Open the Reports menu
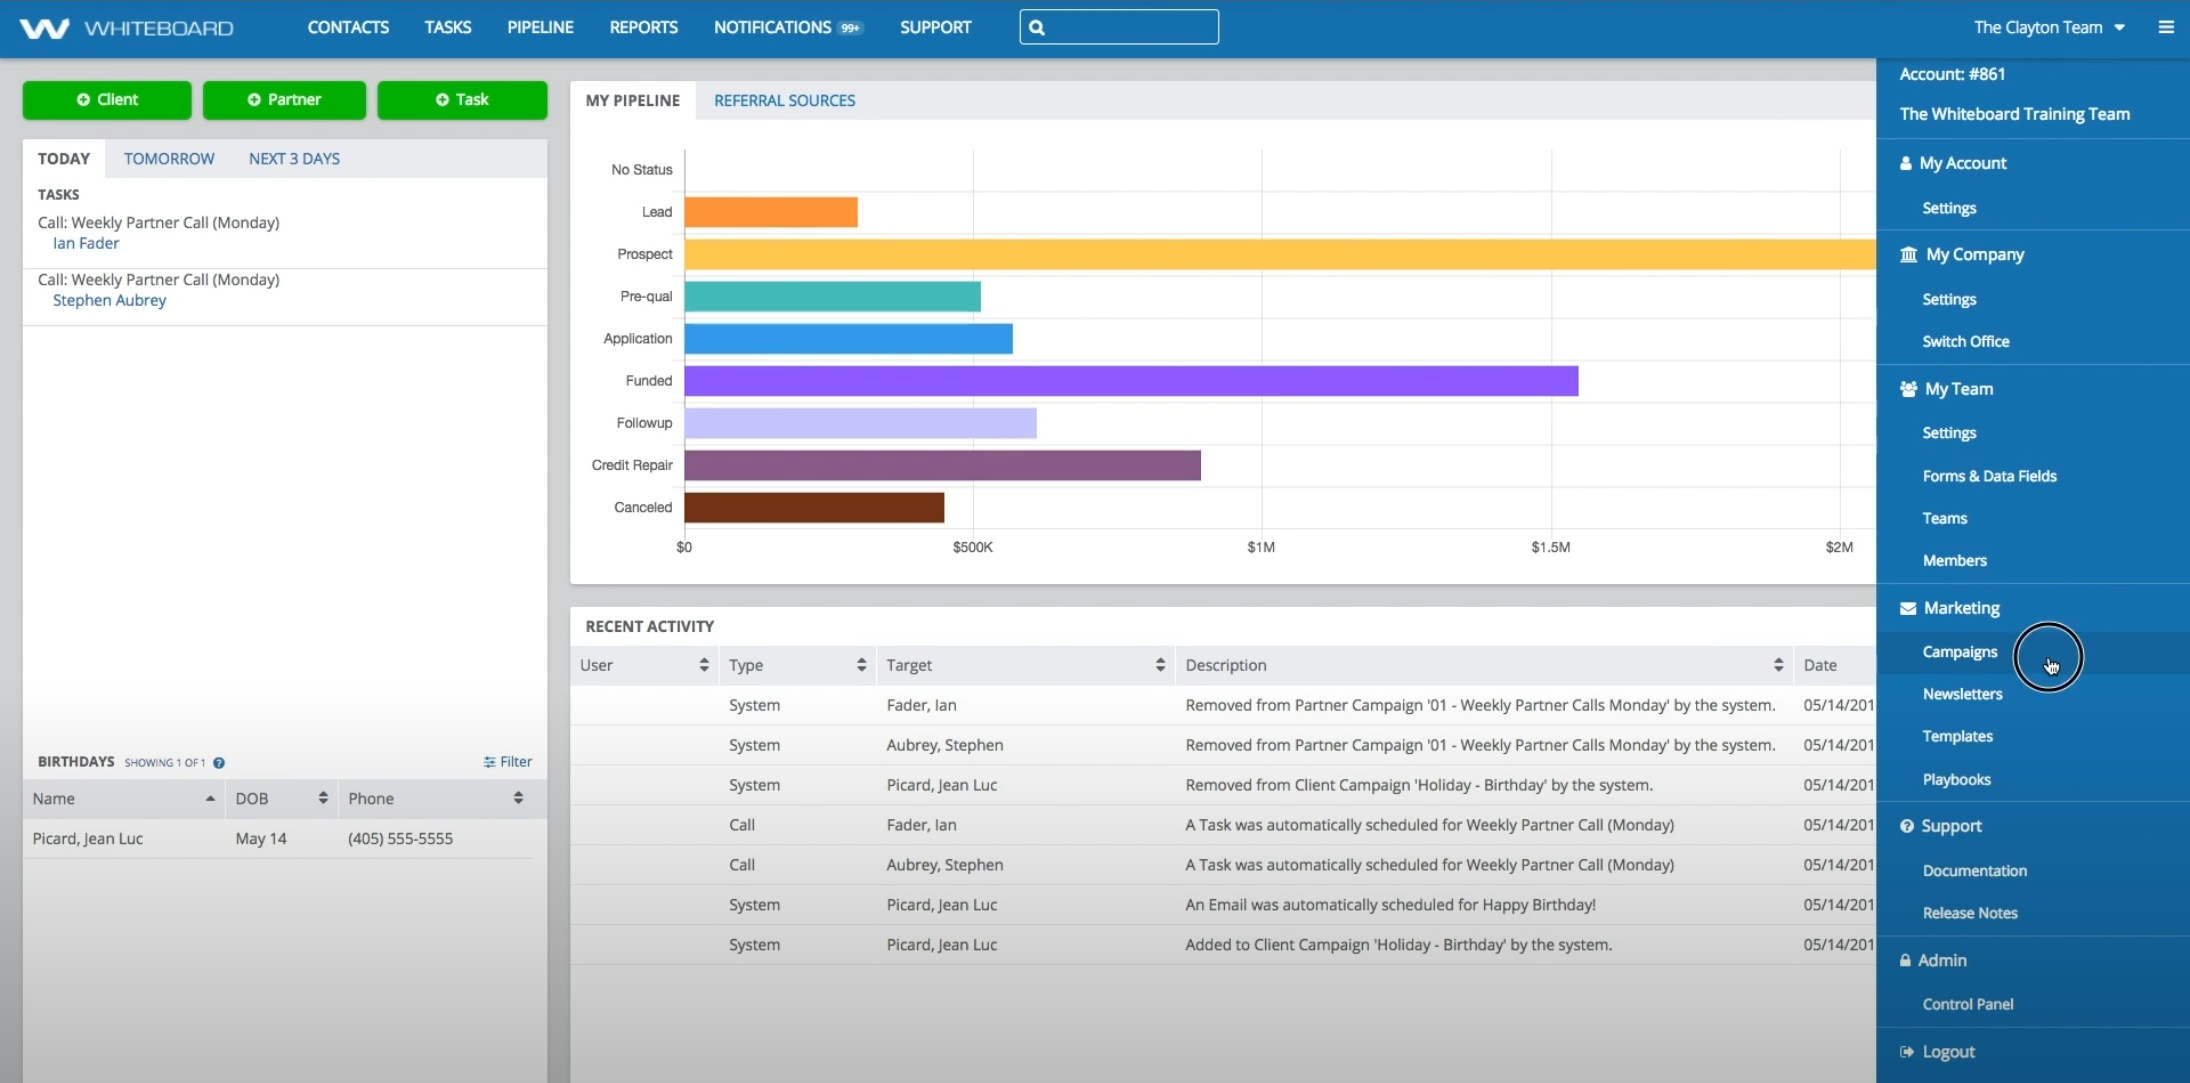 click(x=643, y=27)
